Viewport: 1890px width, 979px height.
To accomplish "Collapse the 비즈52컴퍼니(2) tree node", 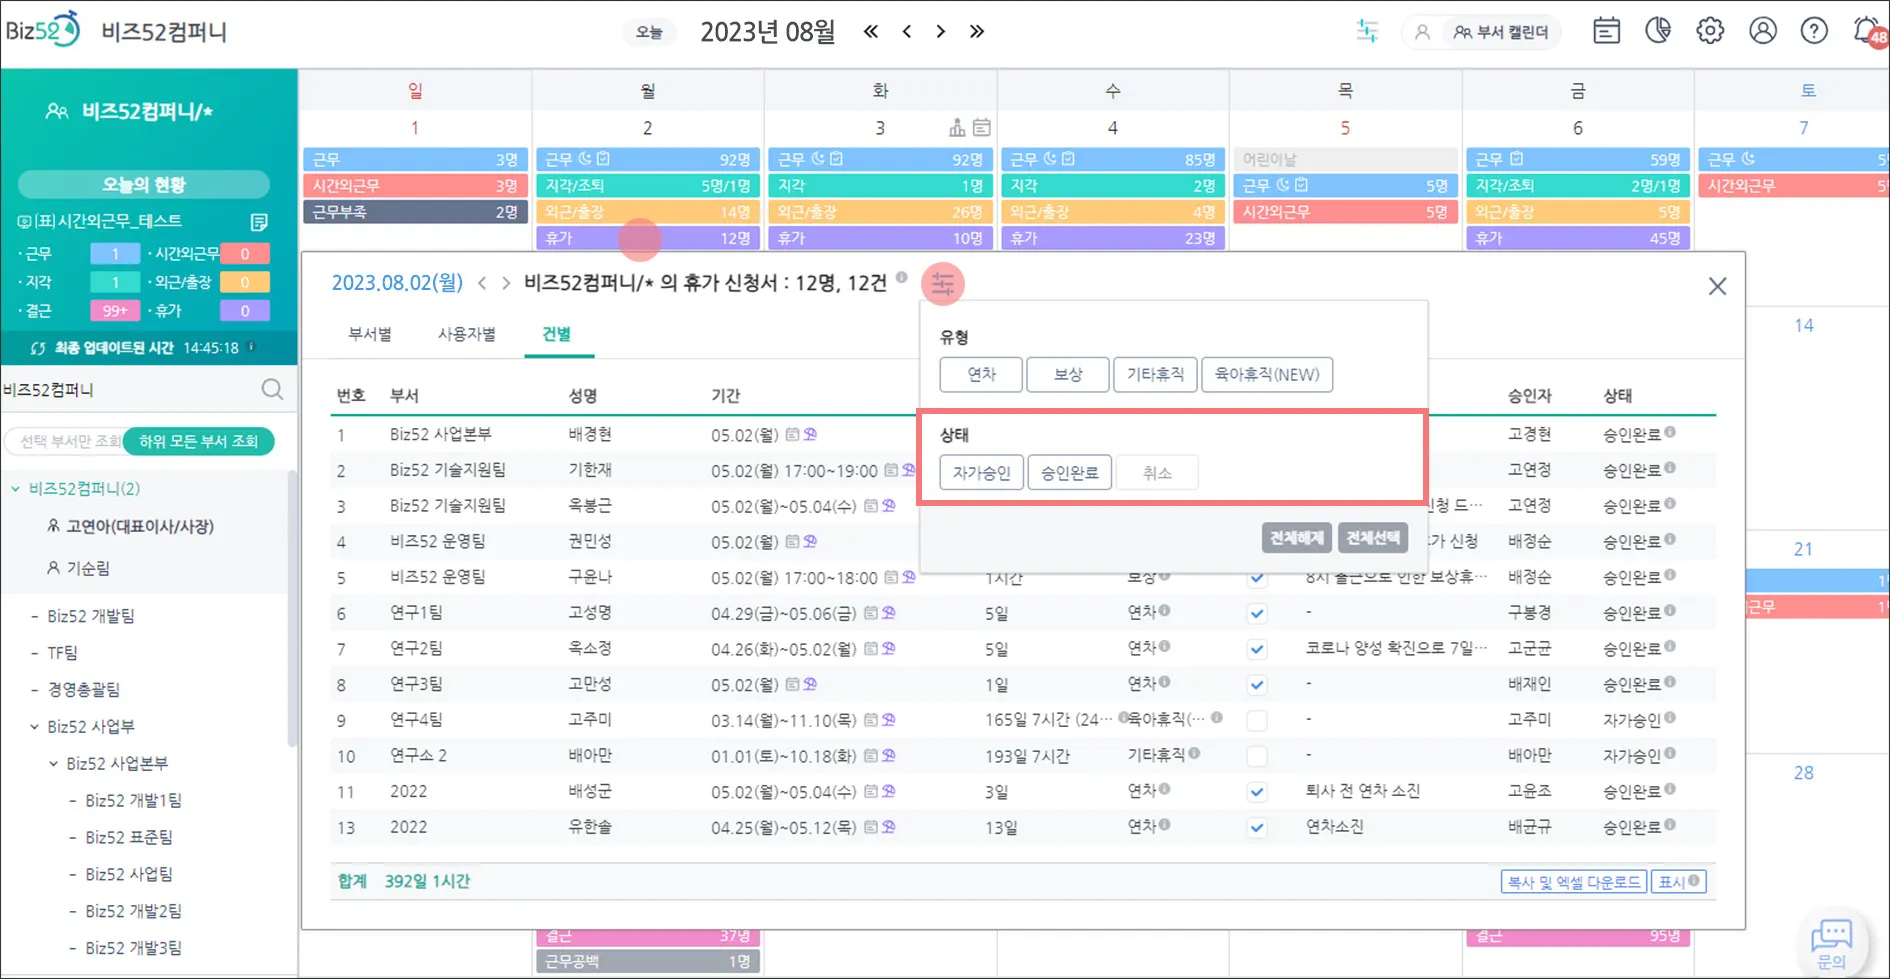I will [16, 489].
